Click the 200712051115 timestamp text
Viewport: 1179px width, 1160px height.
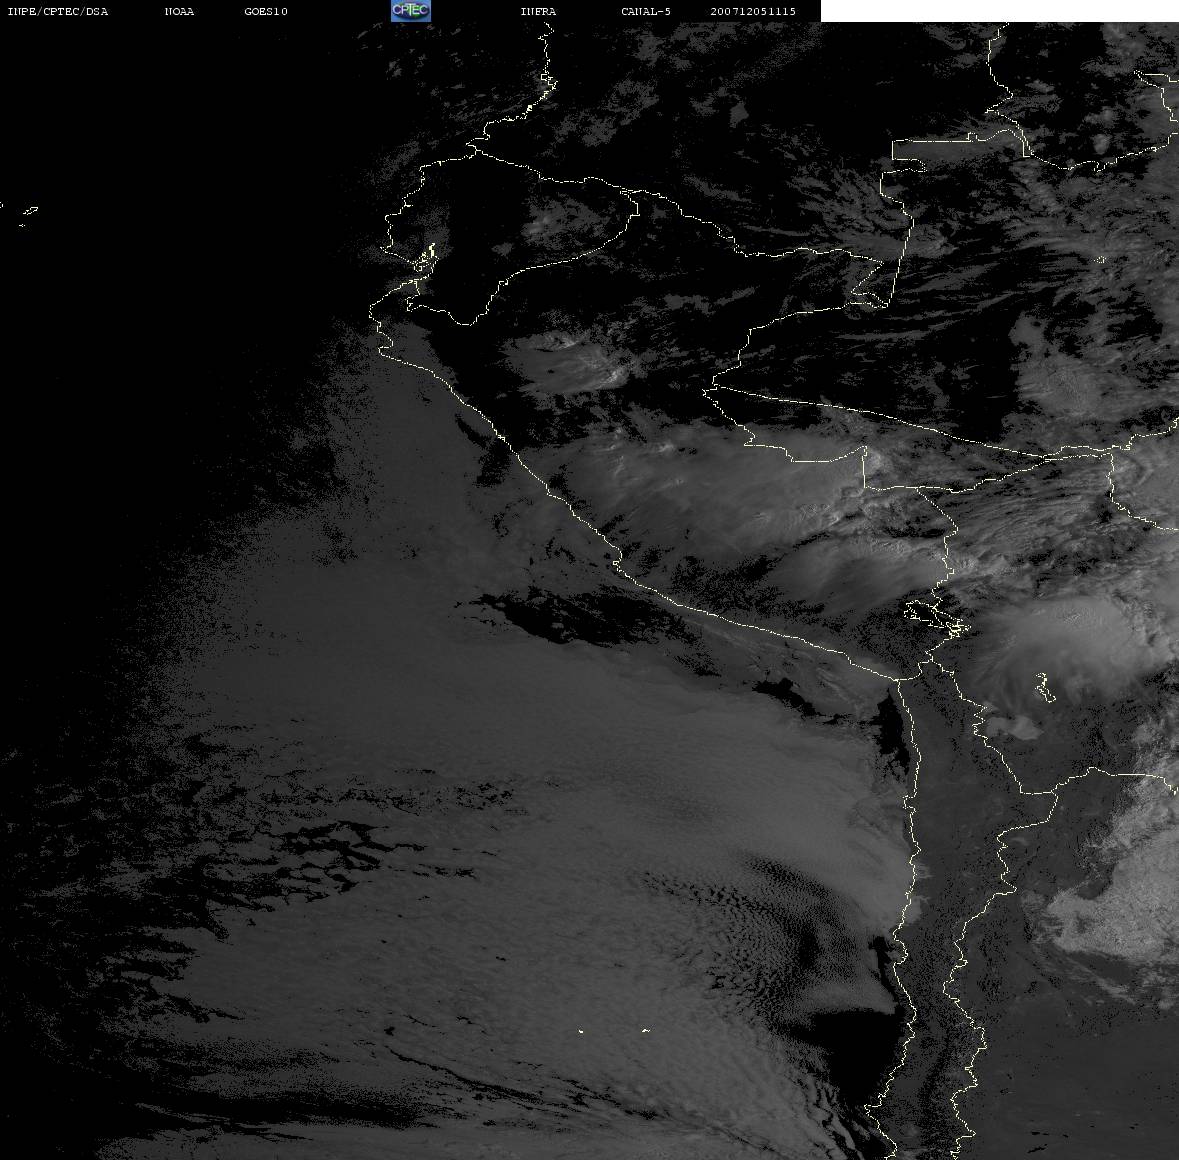pyautogui.click(x=753, y=11)
